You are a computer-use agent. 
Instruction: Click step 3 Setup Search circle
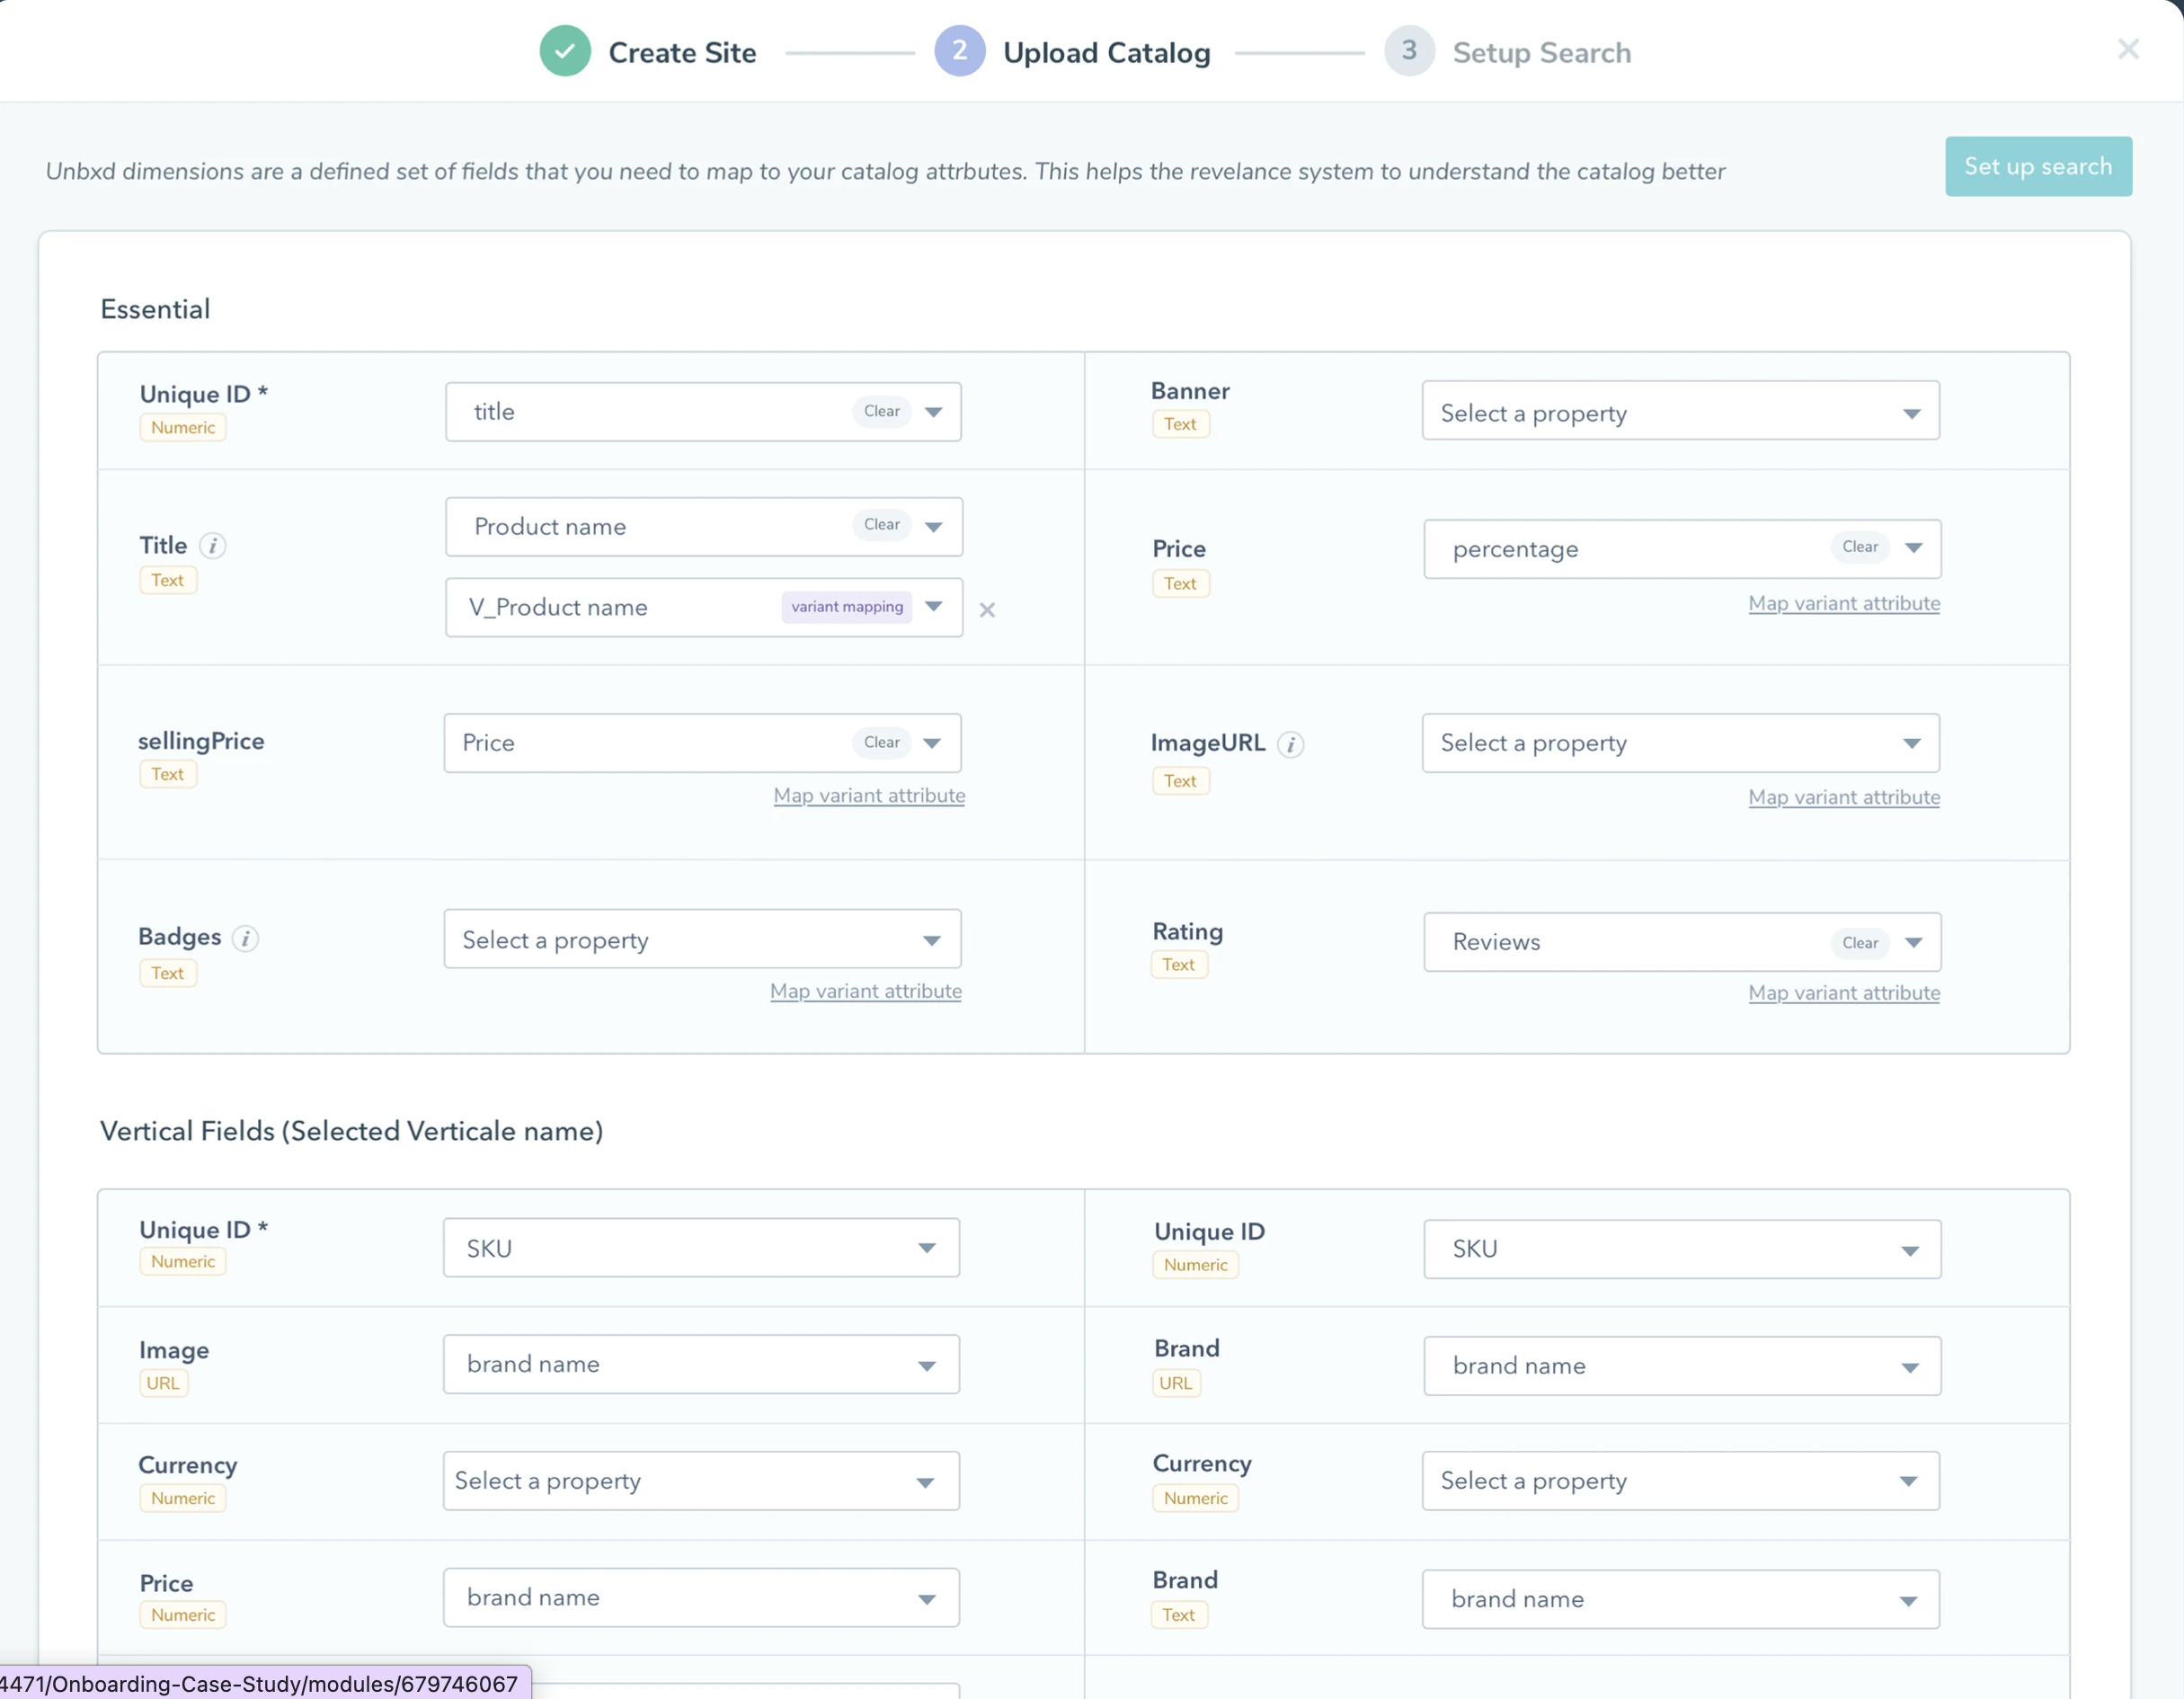pyautogui.click(x=1408, y=51)
